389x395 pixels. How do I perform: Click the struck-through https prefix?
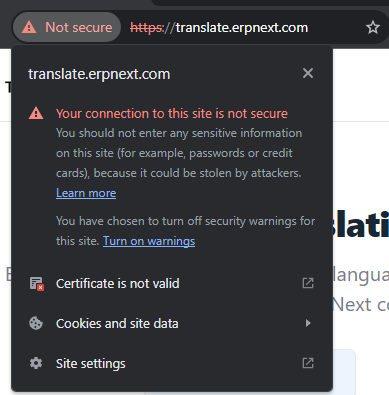(147, 28)
